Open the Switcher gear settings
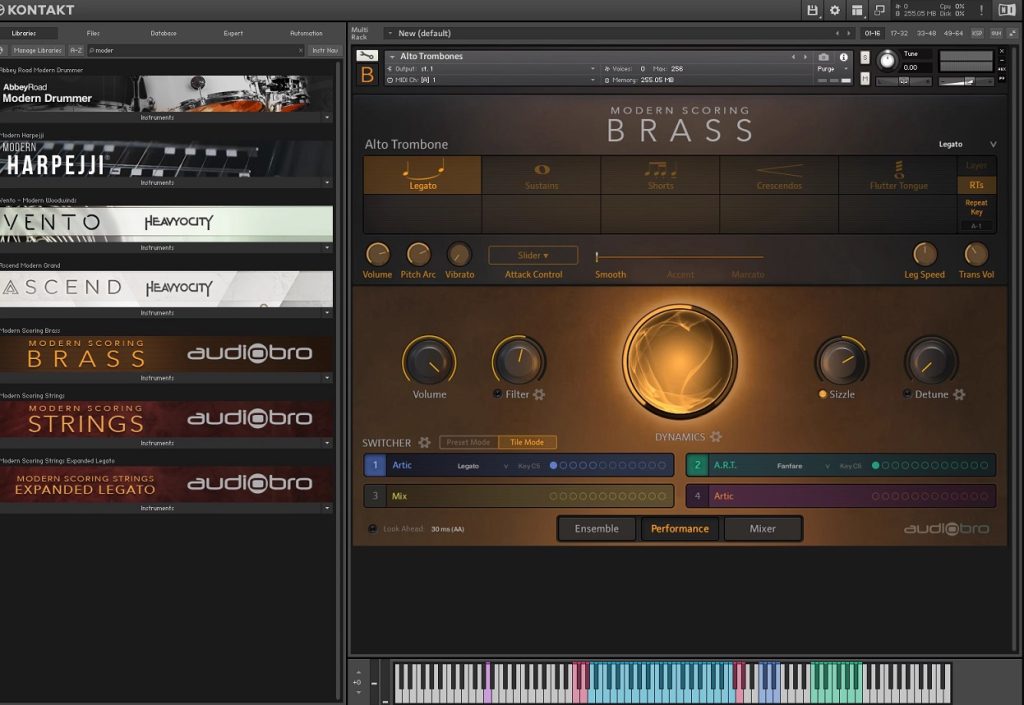 (x=424, y=442)
